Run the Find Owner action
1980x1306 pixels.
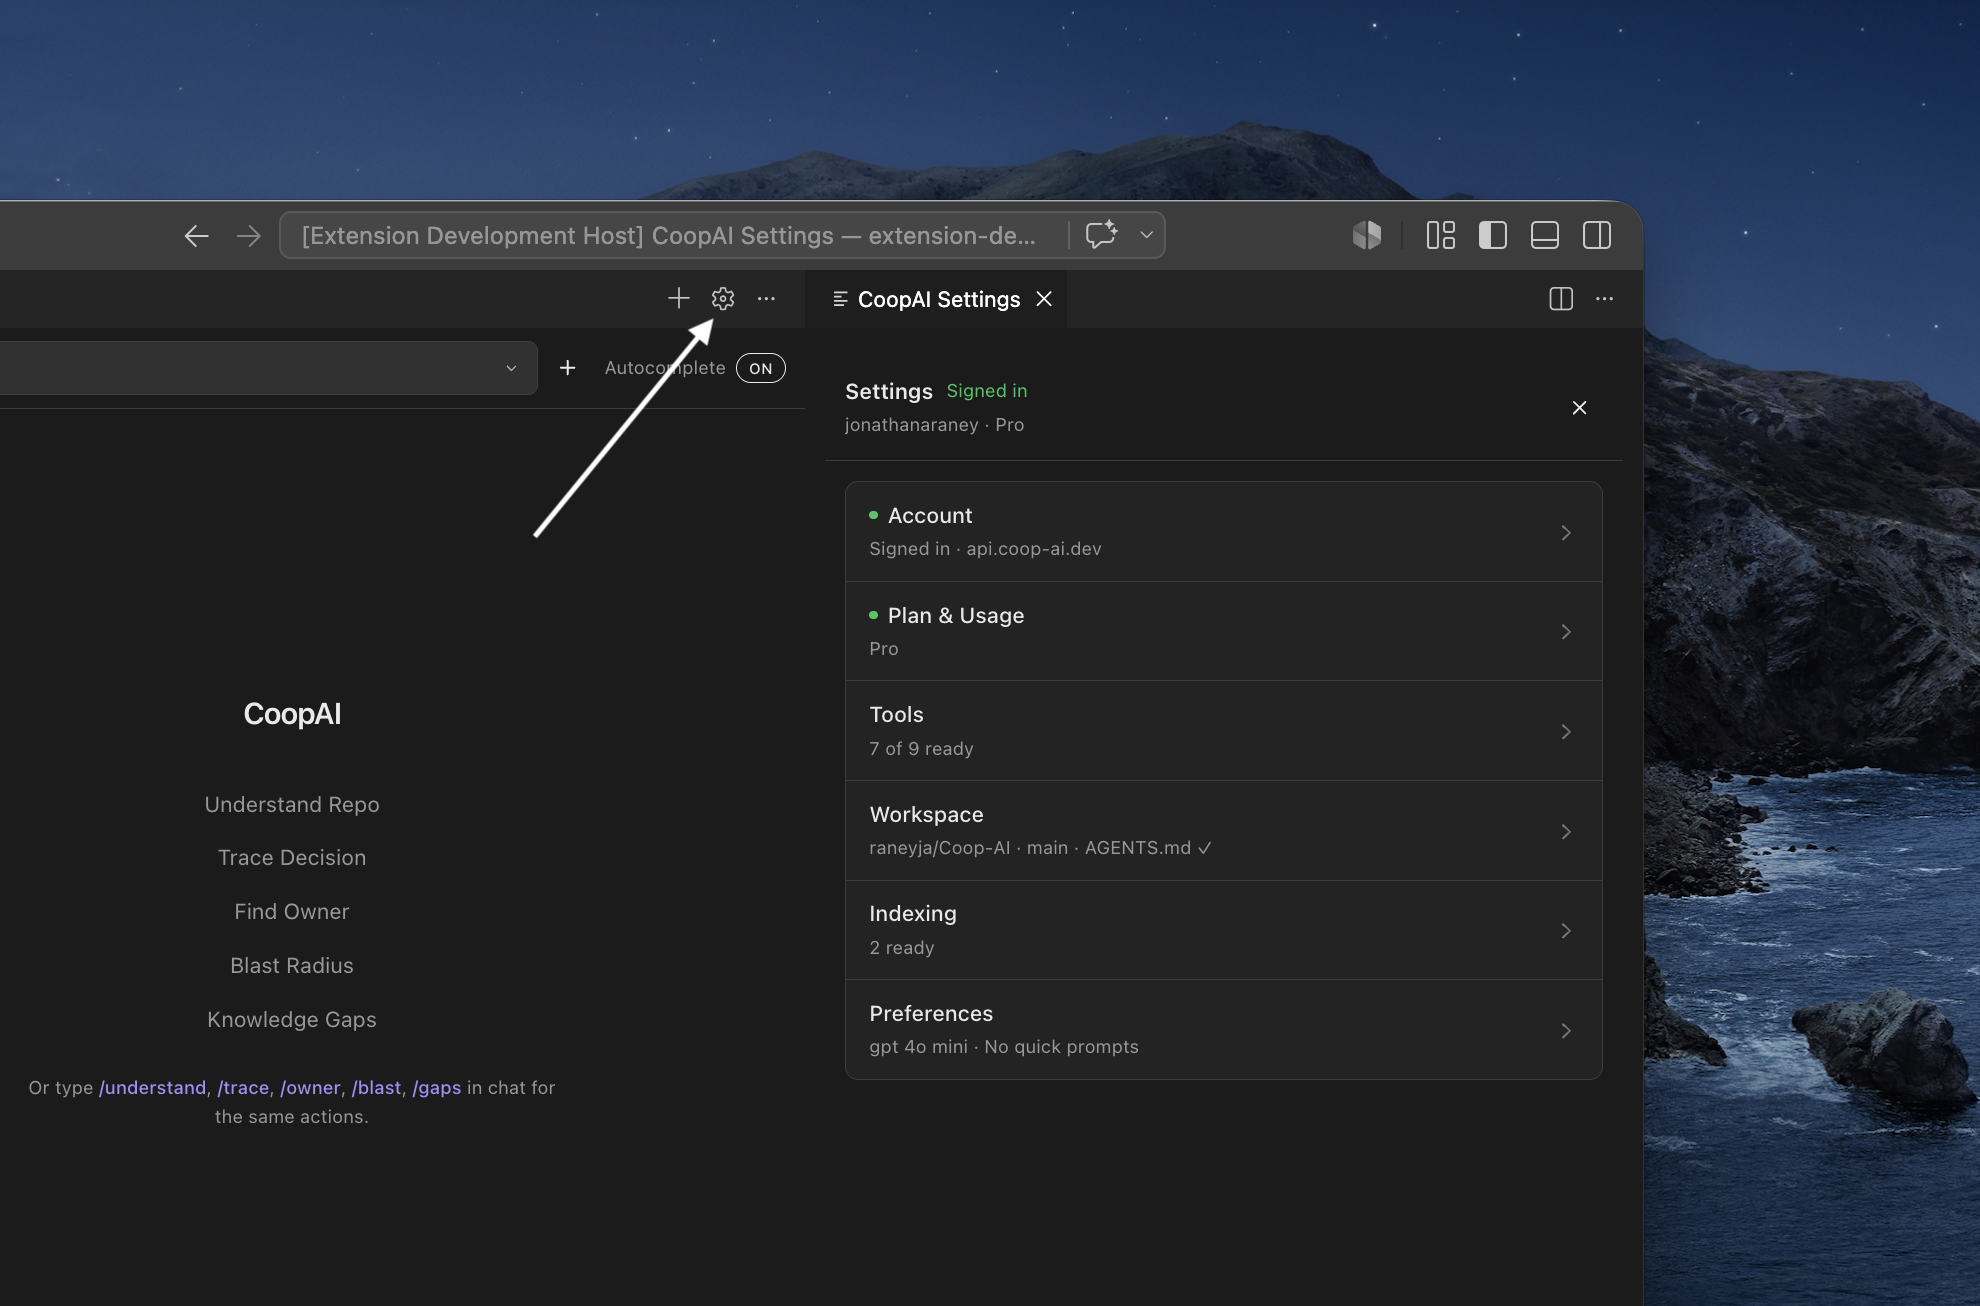pyautogui.click(x=292, y=911)
